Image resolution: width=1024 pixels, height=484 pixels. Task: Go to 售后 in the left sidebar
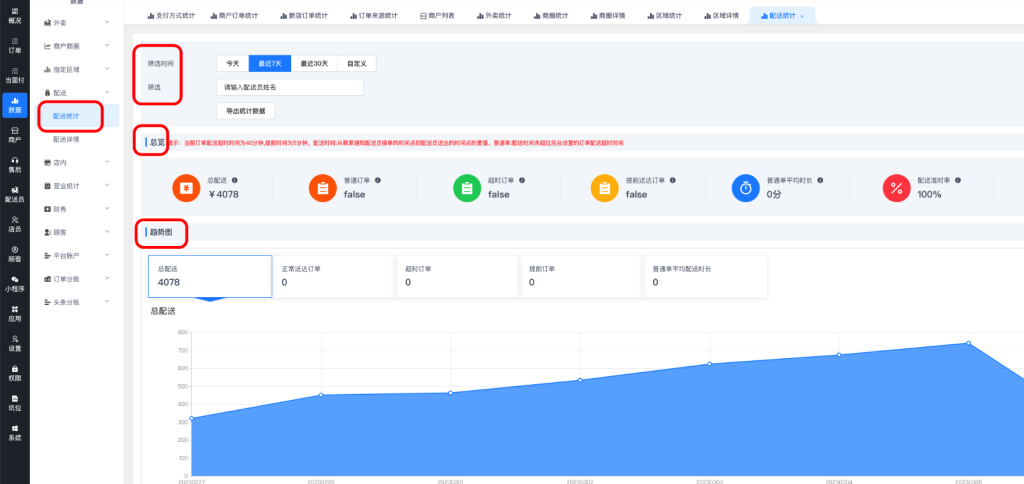tap(14, 164)
